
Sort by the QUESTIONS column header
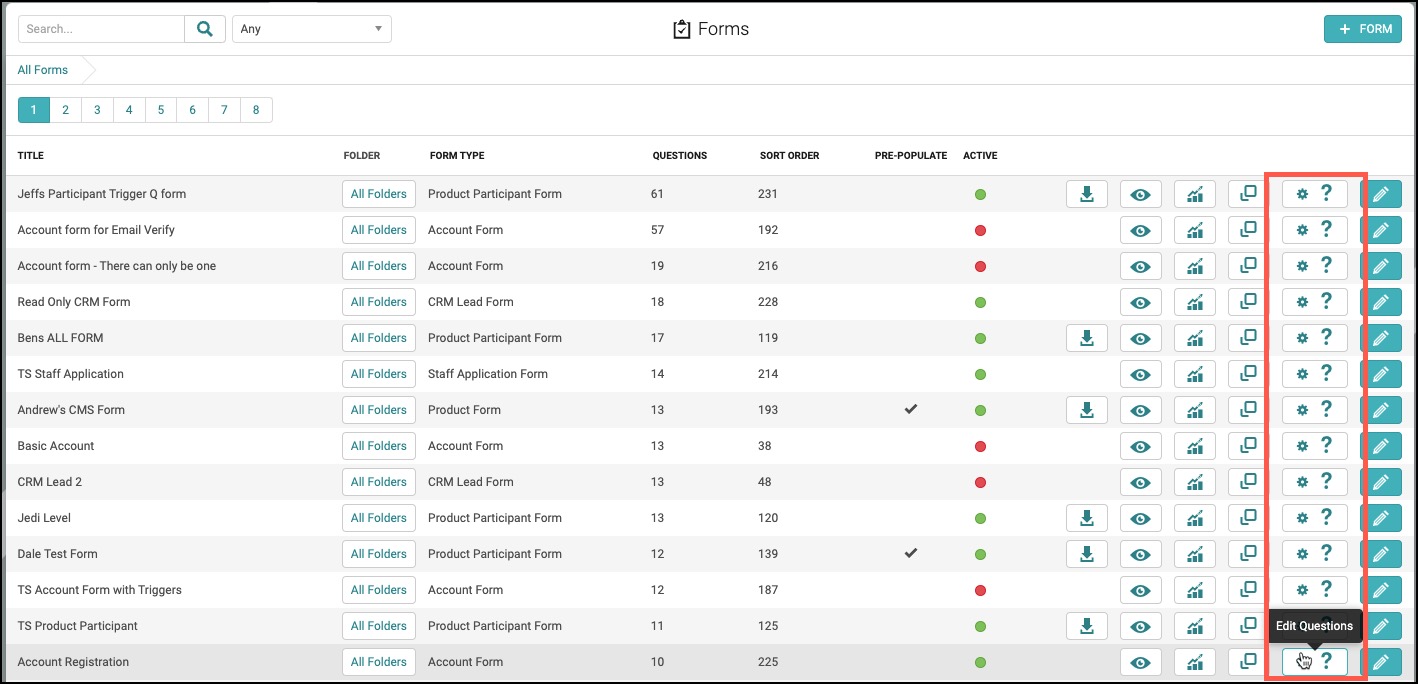pyautogui.click(x=680, y=156)
